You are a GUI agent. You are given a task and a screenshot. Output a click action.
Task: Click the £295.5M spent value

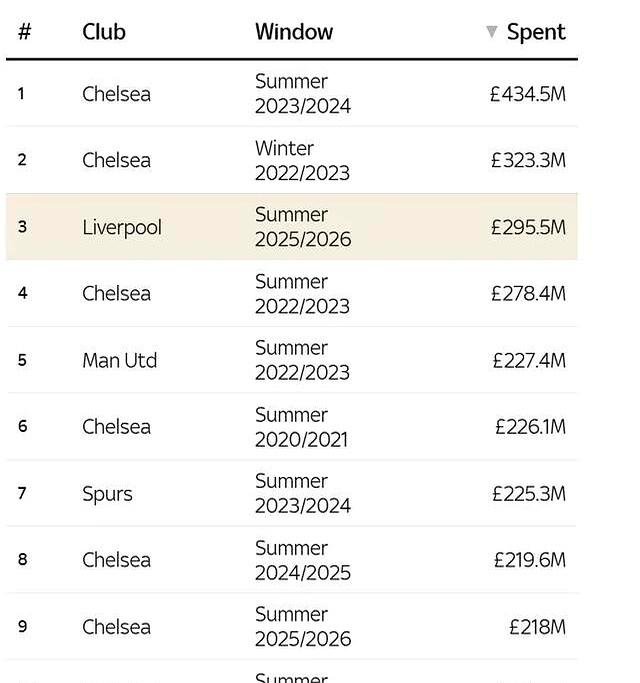528,227
